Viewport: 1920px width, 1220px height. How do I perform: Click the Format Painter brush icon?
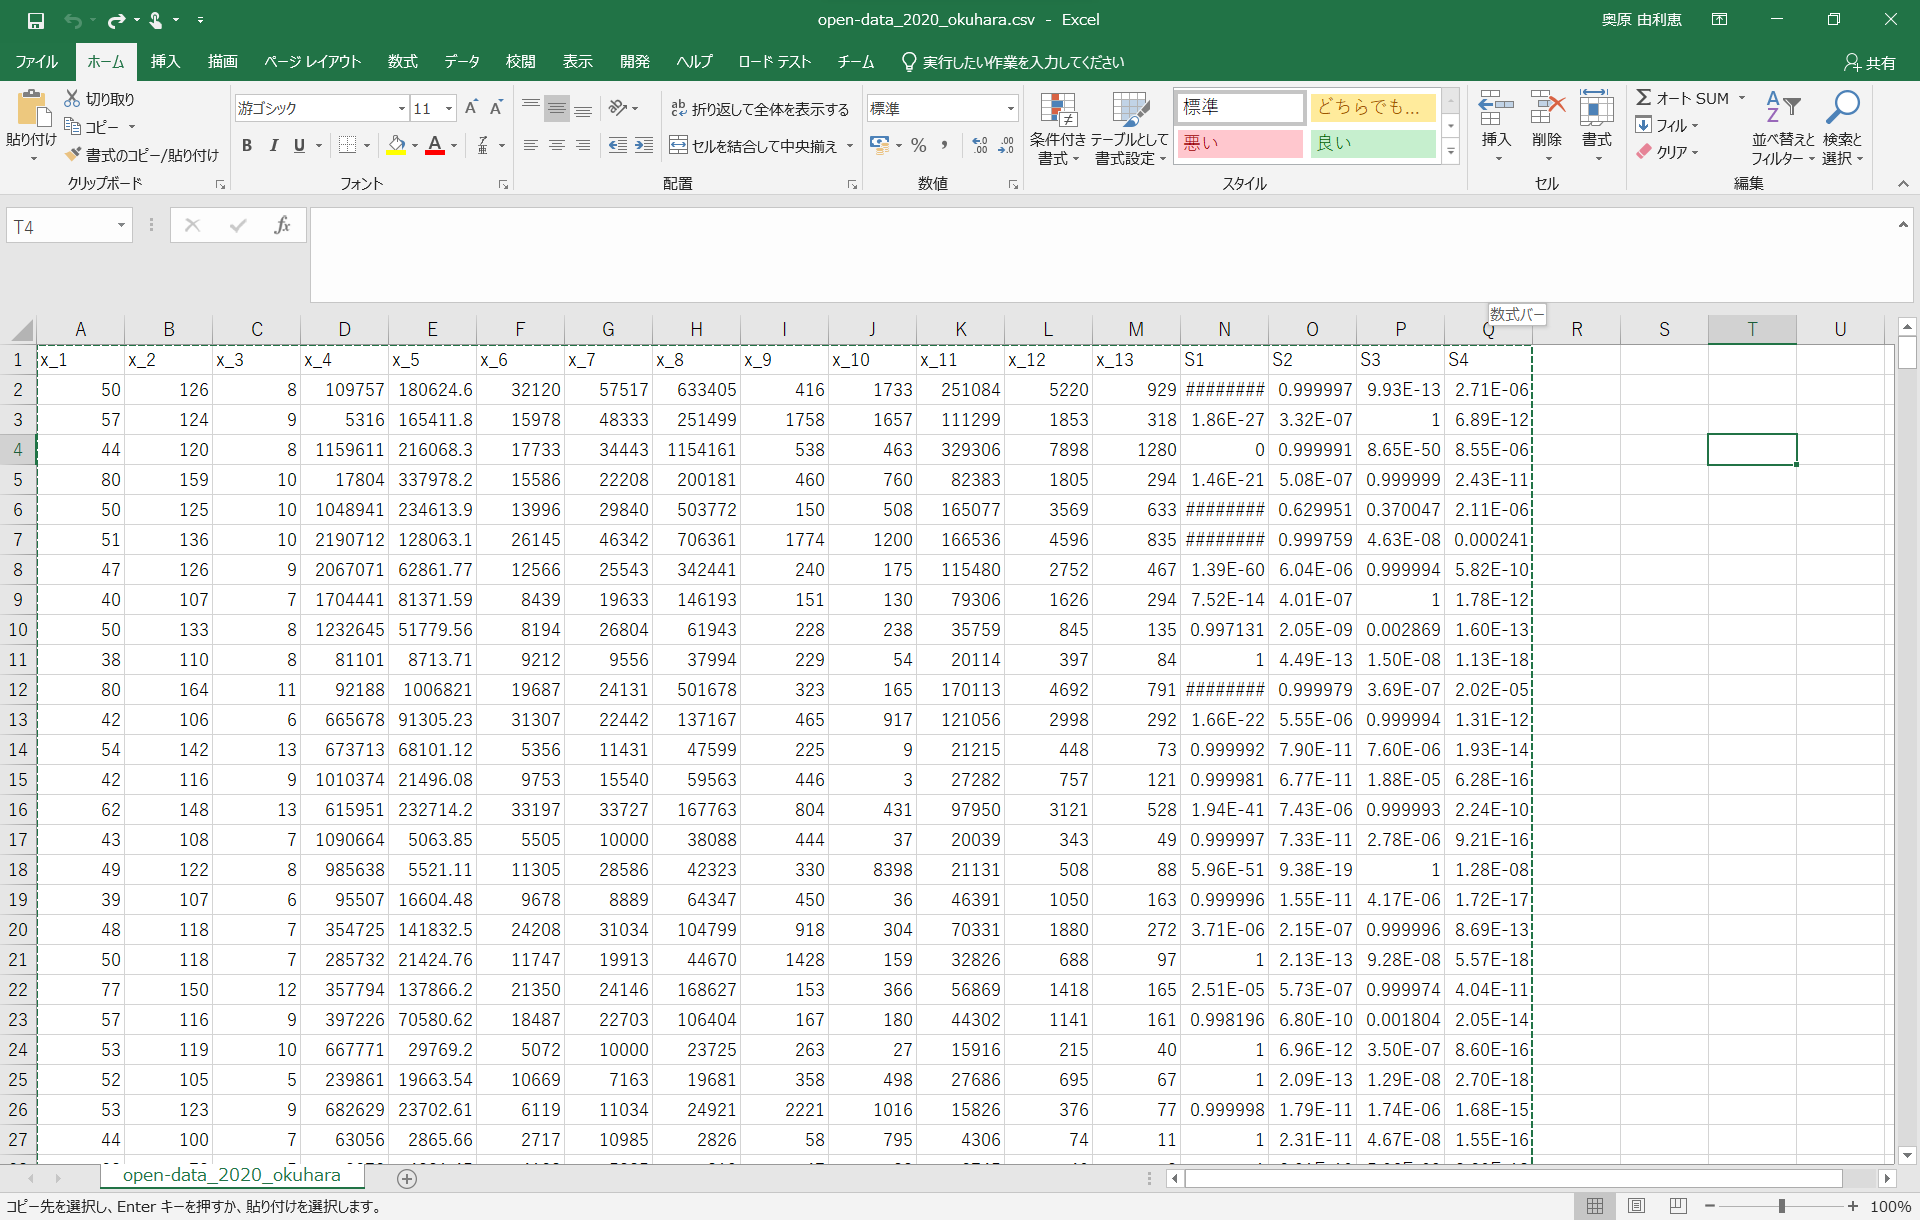pos(73,155)
